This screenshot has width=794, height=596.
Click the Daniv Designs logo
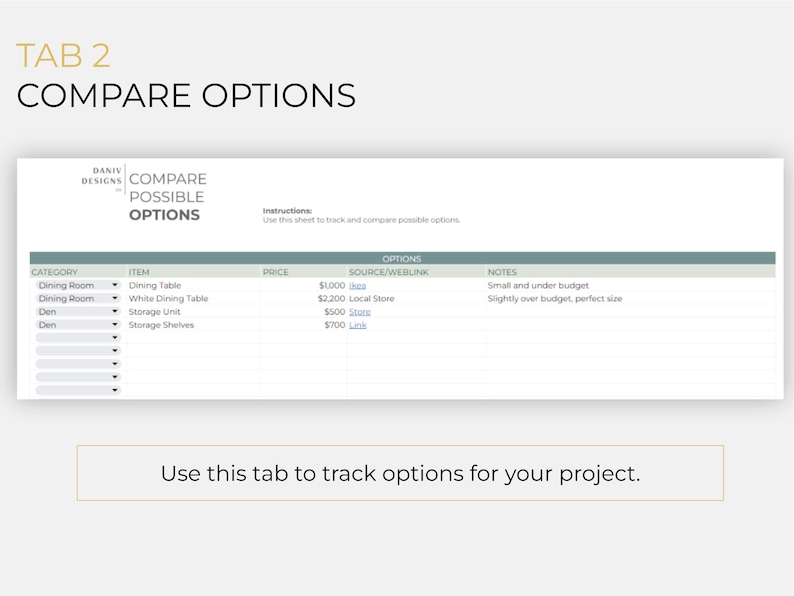tap(102, 177)
